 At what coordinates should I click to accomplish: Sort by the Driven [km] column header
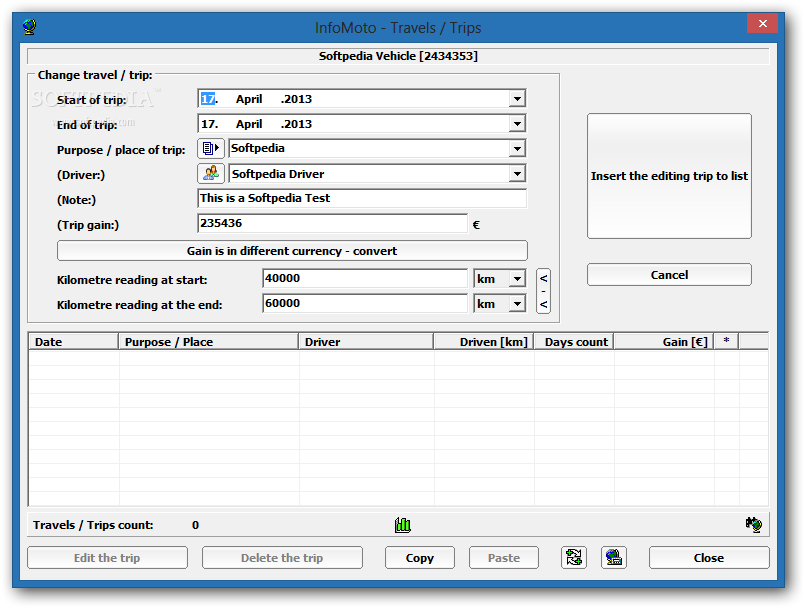pyautogui.click(x=484, y=342)
